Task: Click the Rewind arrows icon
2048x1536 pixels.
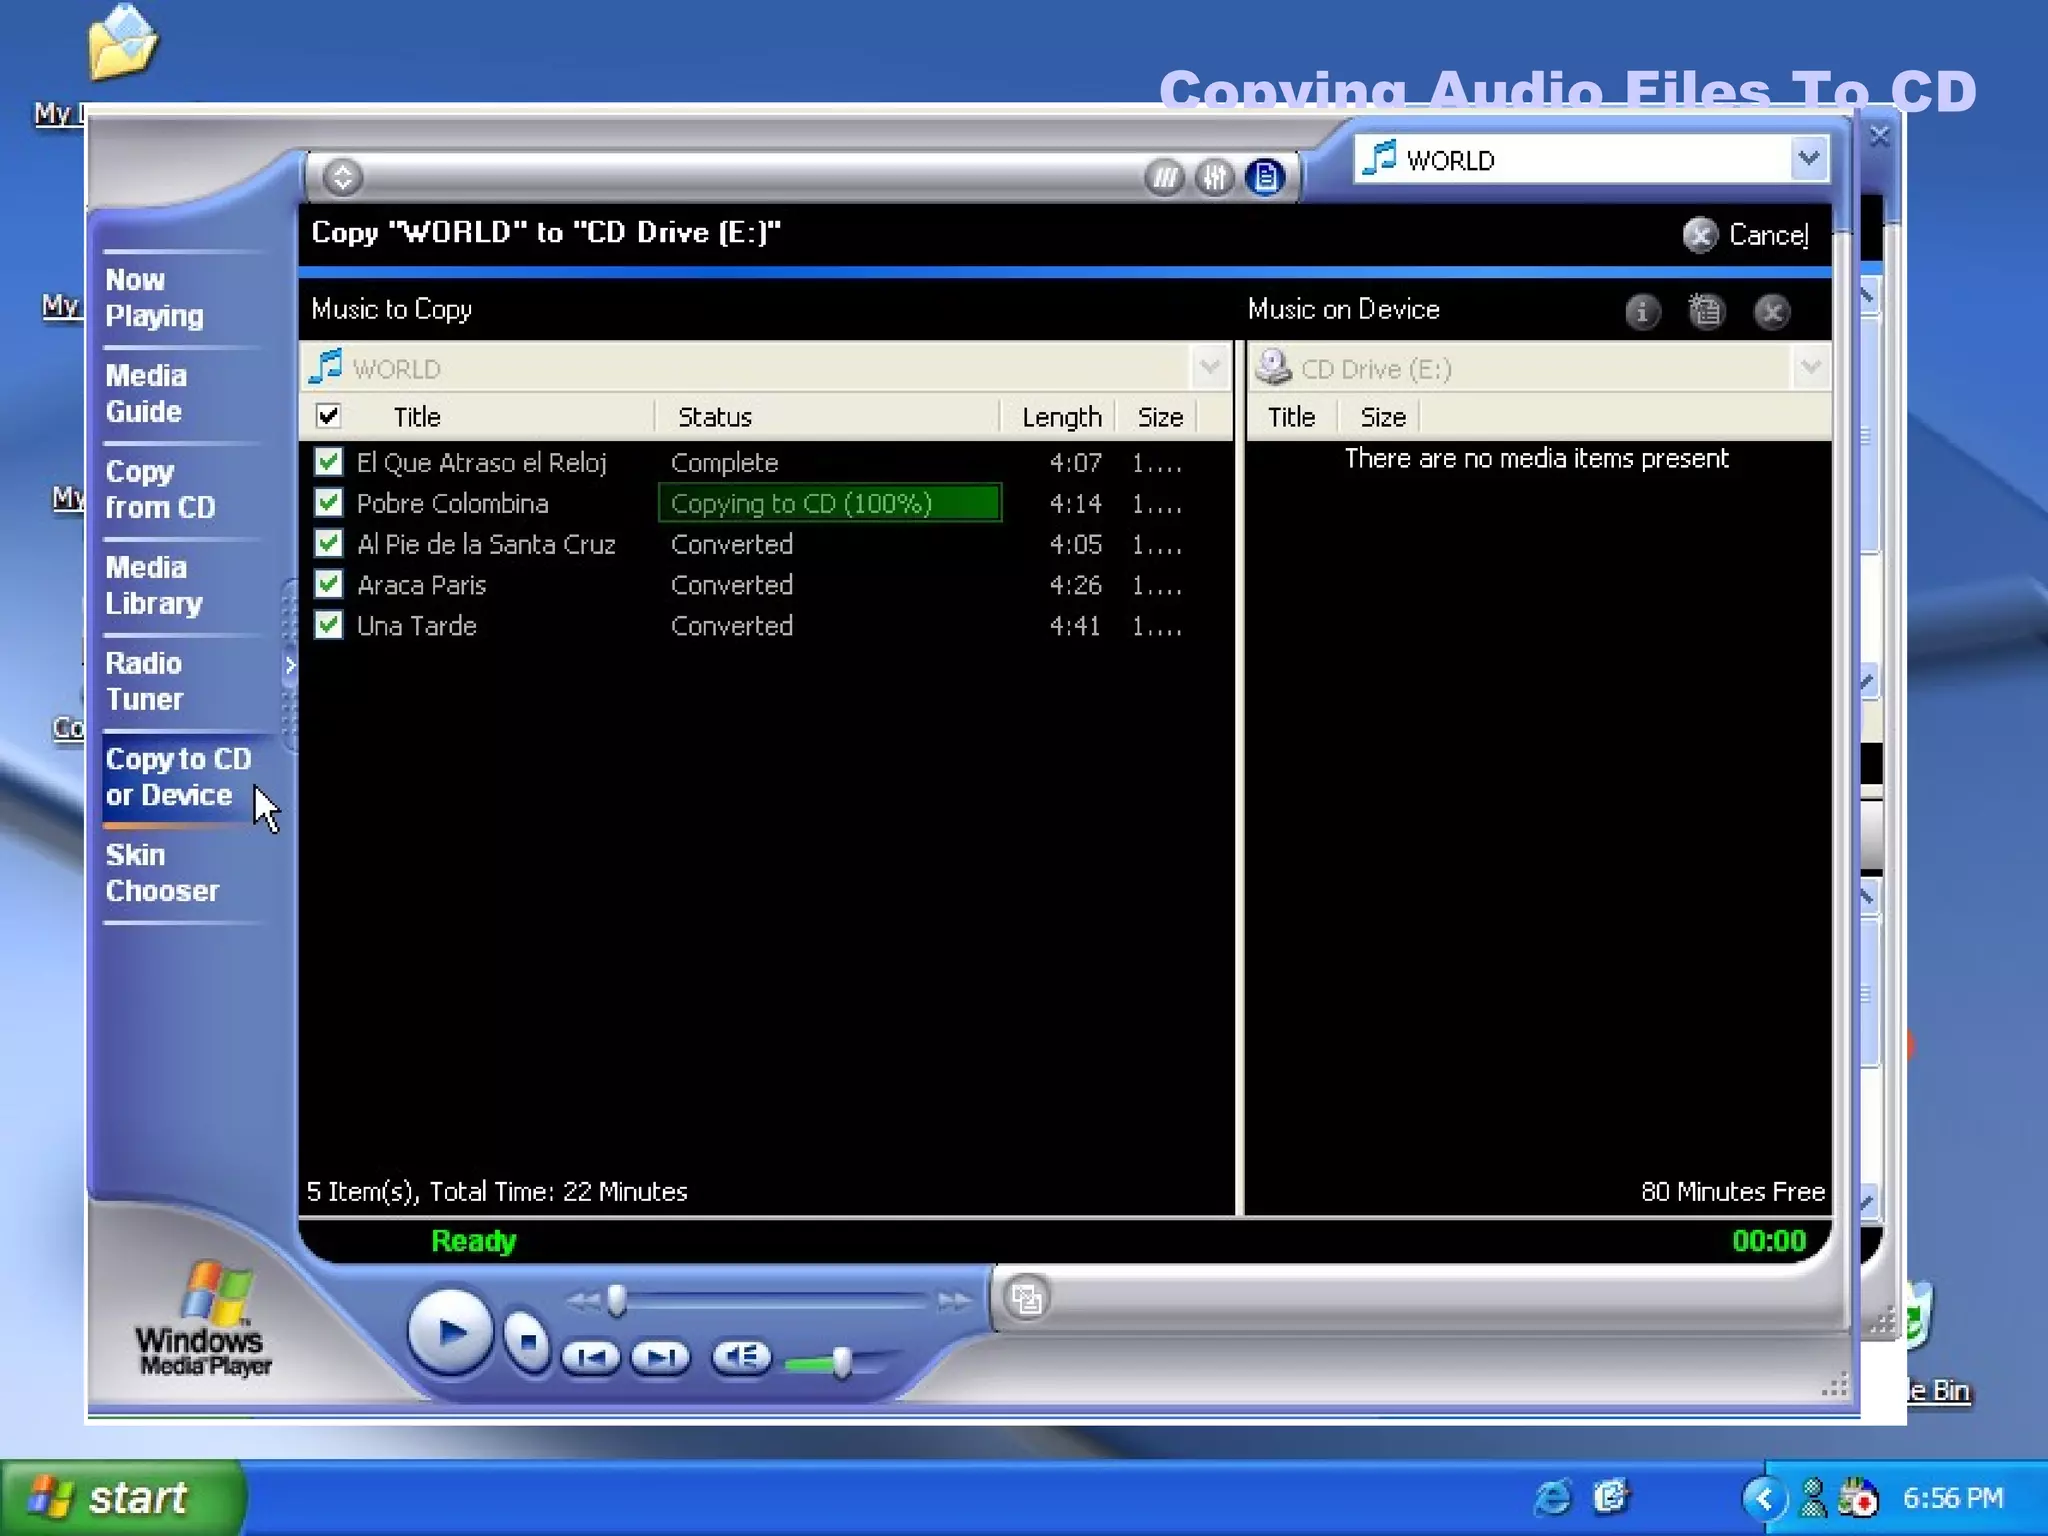Action: click(x=583, y=1301)
